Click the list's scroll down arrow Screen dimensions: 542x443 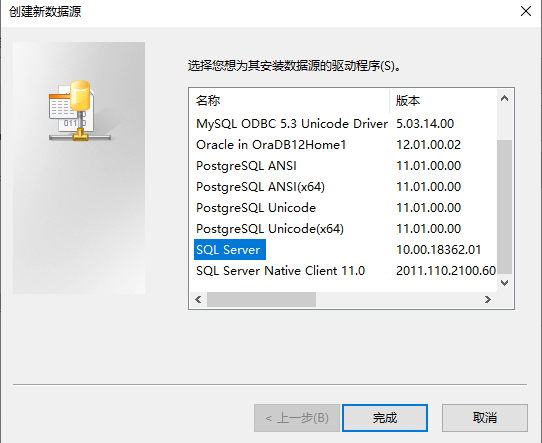click(504, 283)
